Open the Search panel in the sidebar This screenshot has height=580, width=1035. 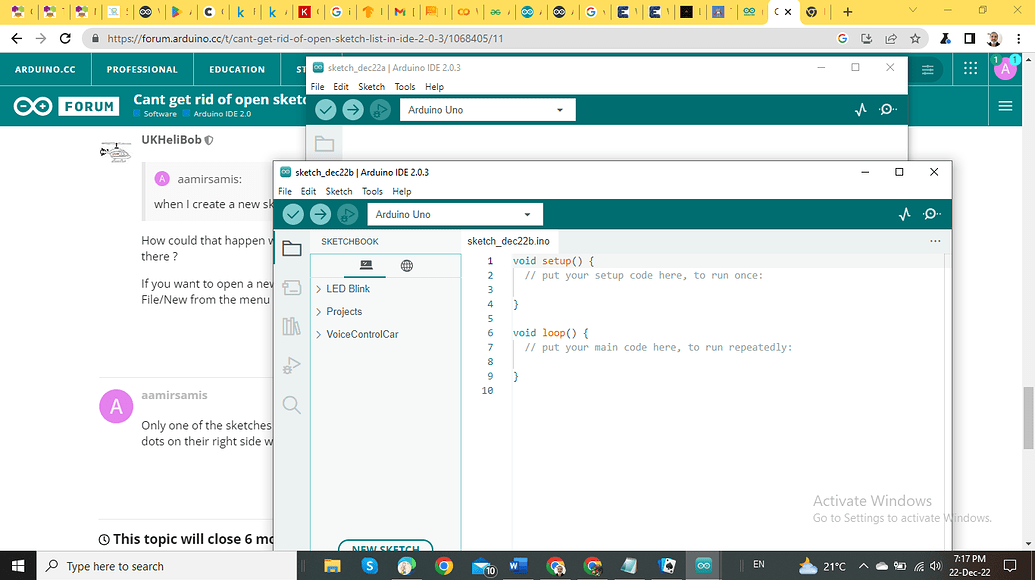click(291, 405)
